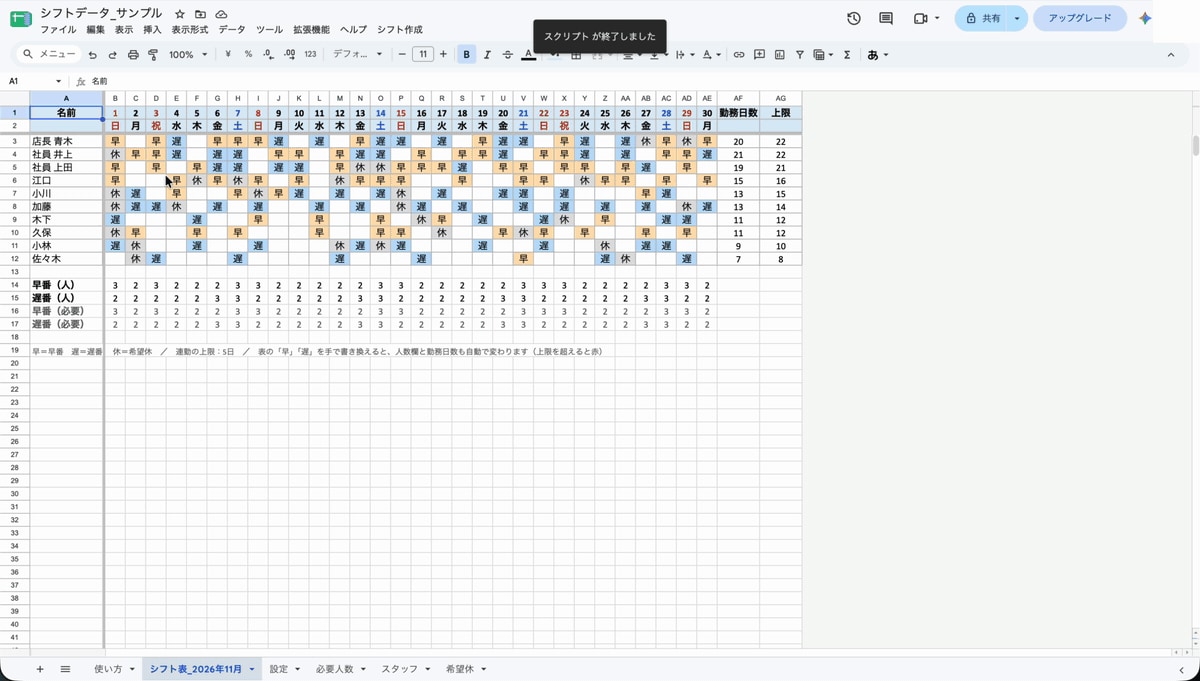
Task: Open the ファイル menu
Action: (58, 30)
